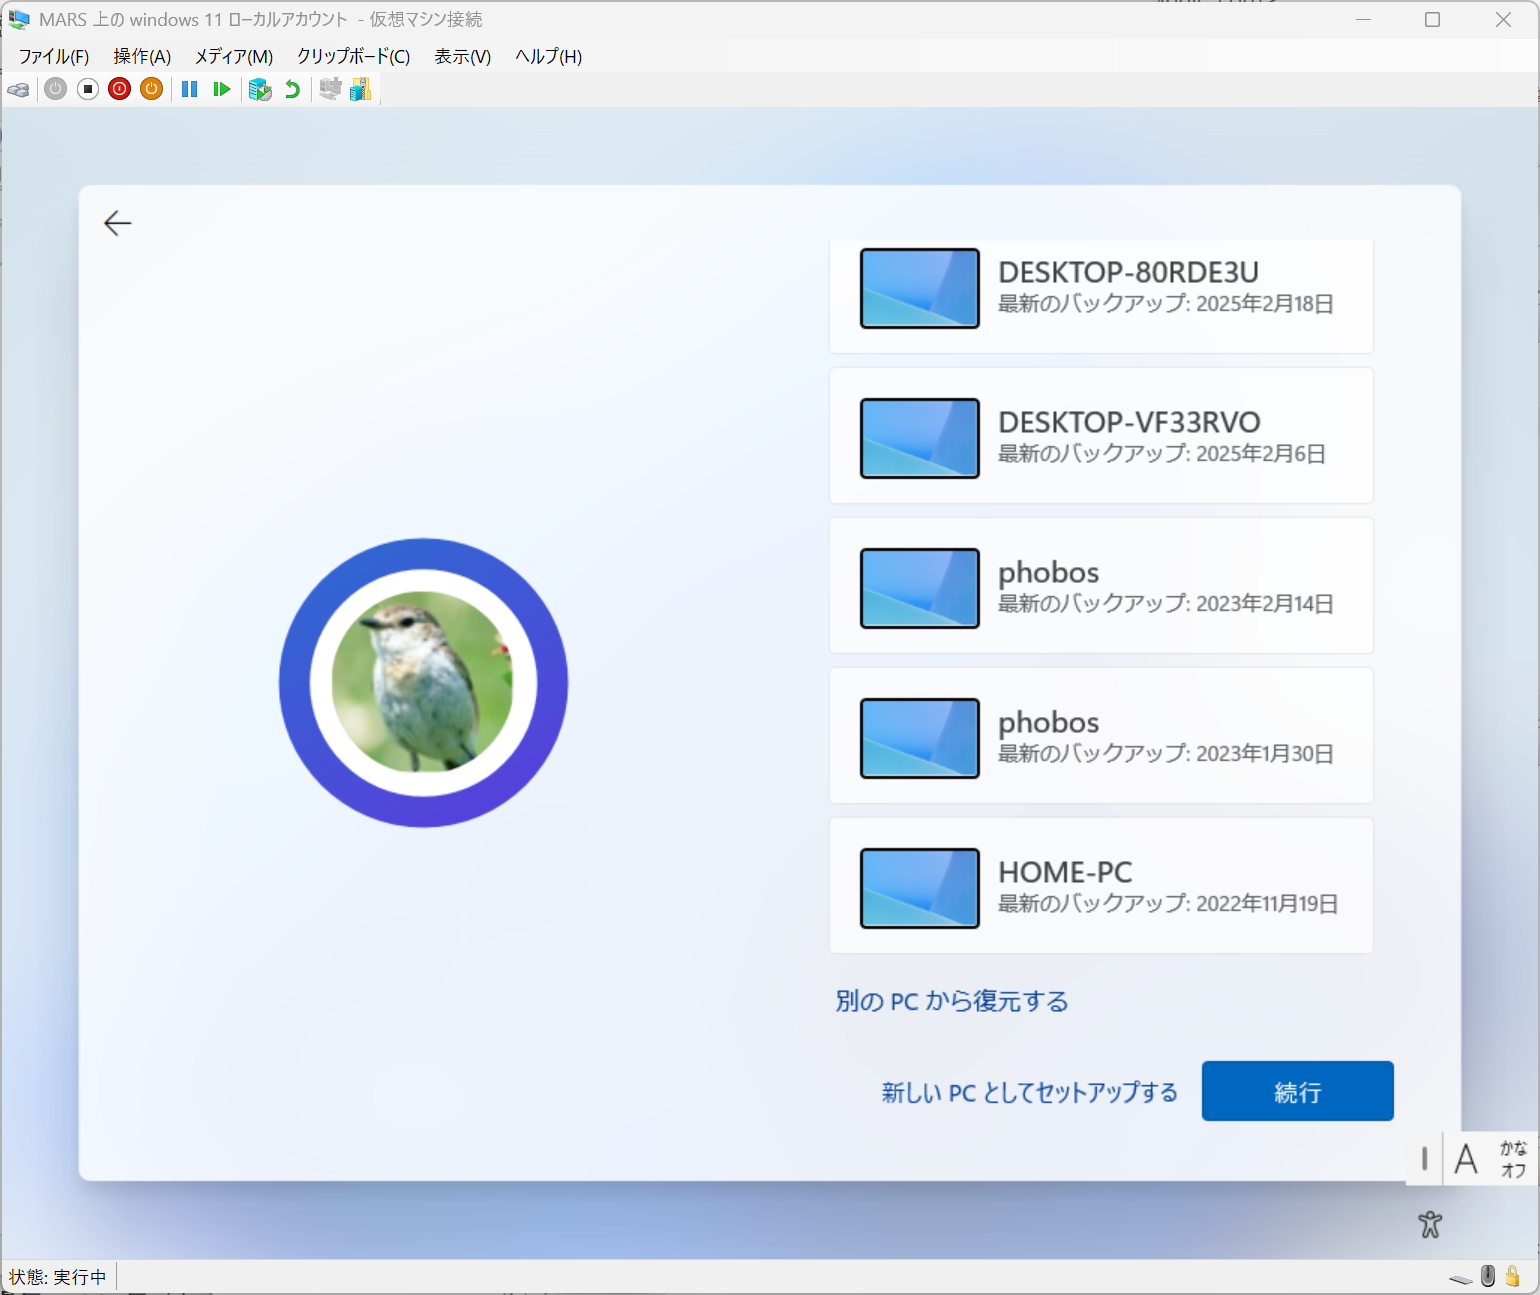Click the Ctrl+Alt+Delete toolbar icon
The height and width of the screenshot is (1295, 1540).
pyautogui.click(x=18, y=90)
